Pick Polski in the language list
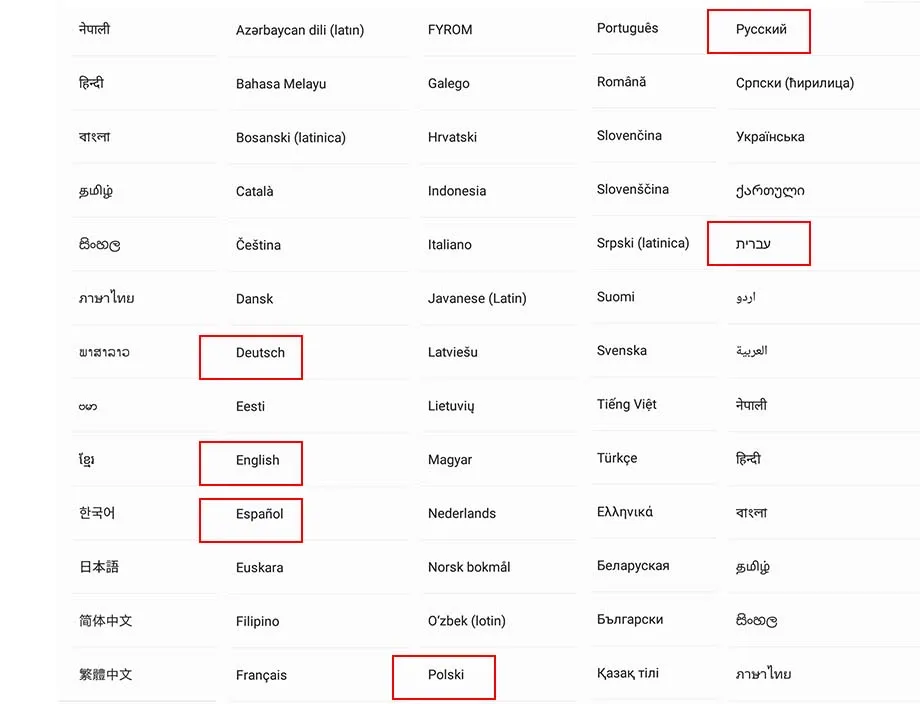Screen dimensions: 920x704 [x=446, y=675]
